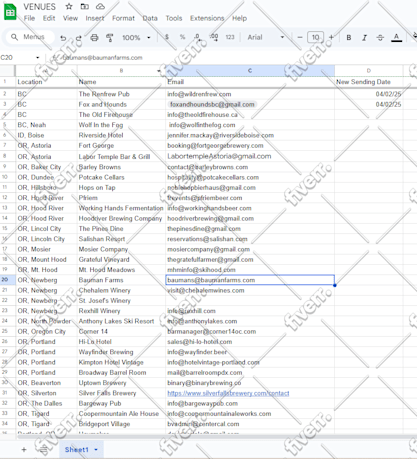Select the Coopermountain Ale House cell
417x459 pixels.
pyautogui.click(x=121, y=414)
